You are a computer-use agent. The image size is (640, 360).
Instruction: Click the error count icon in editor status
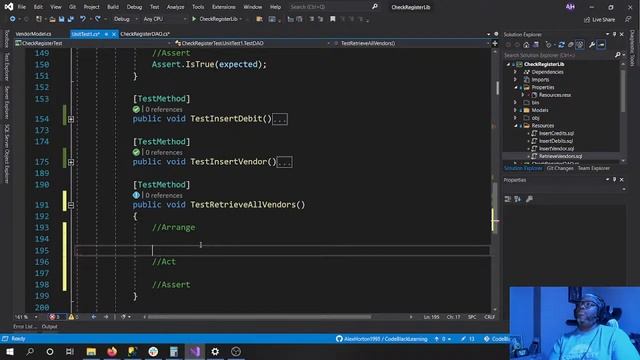[52, 317]
